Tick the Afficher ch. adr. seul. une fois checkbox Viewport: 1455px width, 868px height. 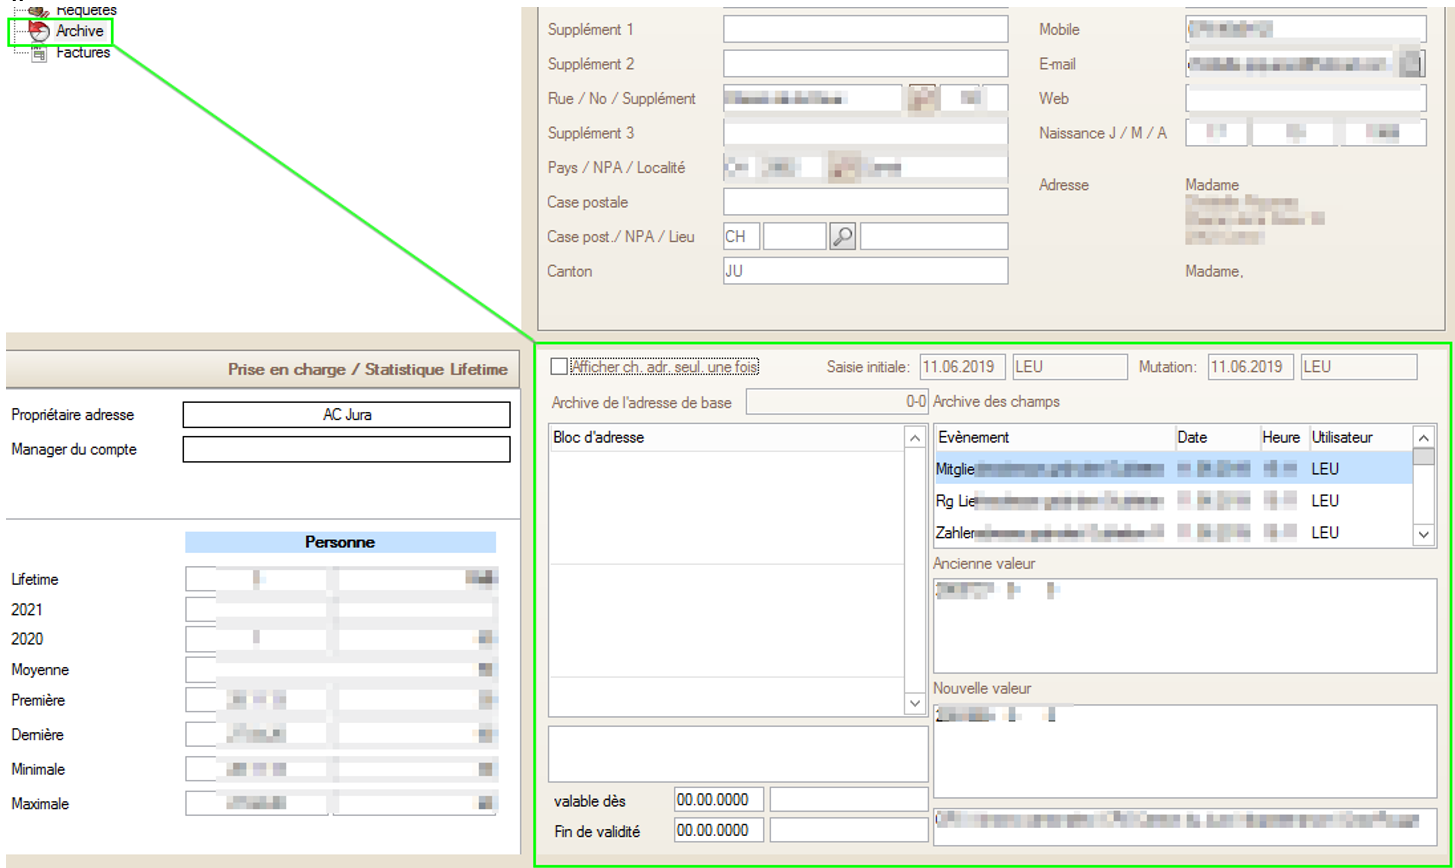tap(559, 367)
